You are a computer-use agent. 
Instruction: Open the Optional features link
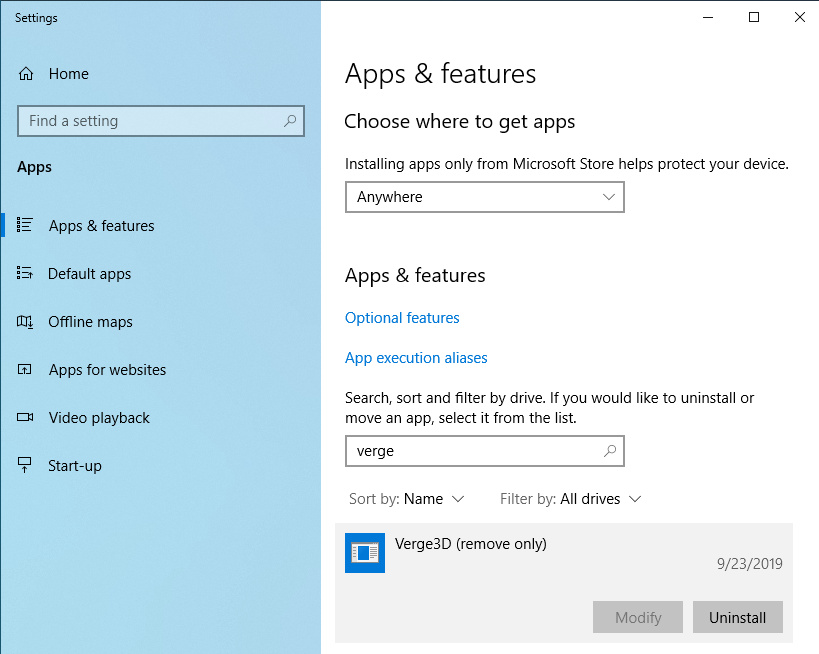[402, 318]
